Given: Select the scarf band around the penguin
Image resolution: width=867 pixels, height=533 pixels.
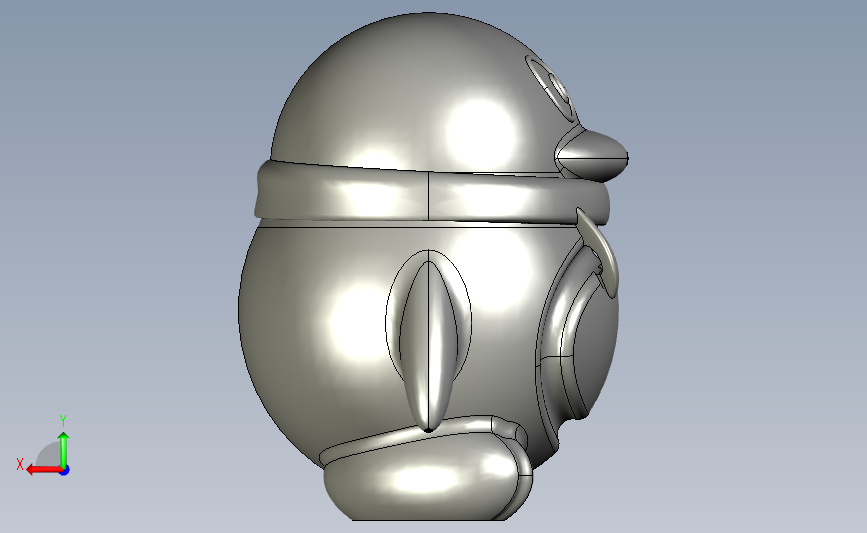Looking at the screenshot, I should tap(431, 192).
